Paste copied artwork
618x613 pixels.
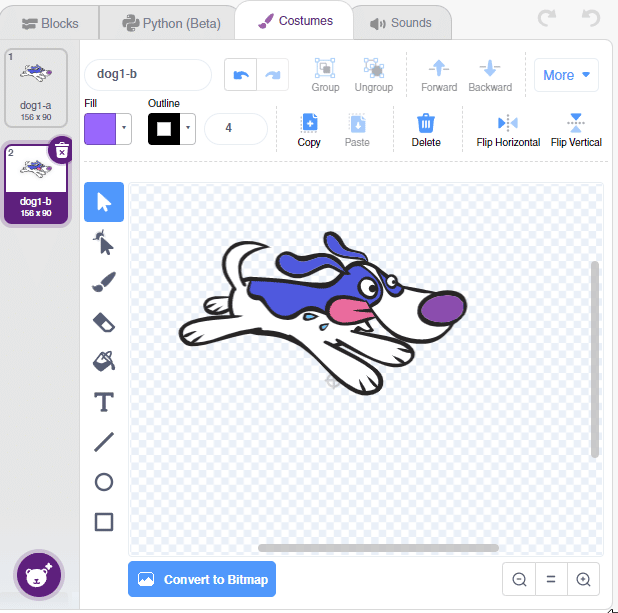(x=357, y=130)
